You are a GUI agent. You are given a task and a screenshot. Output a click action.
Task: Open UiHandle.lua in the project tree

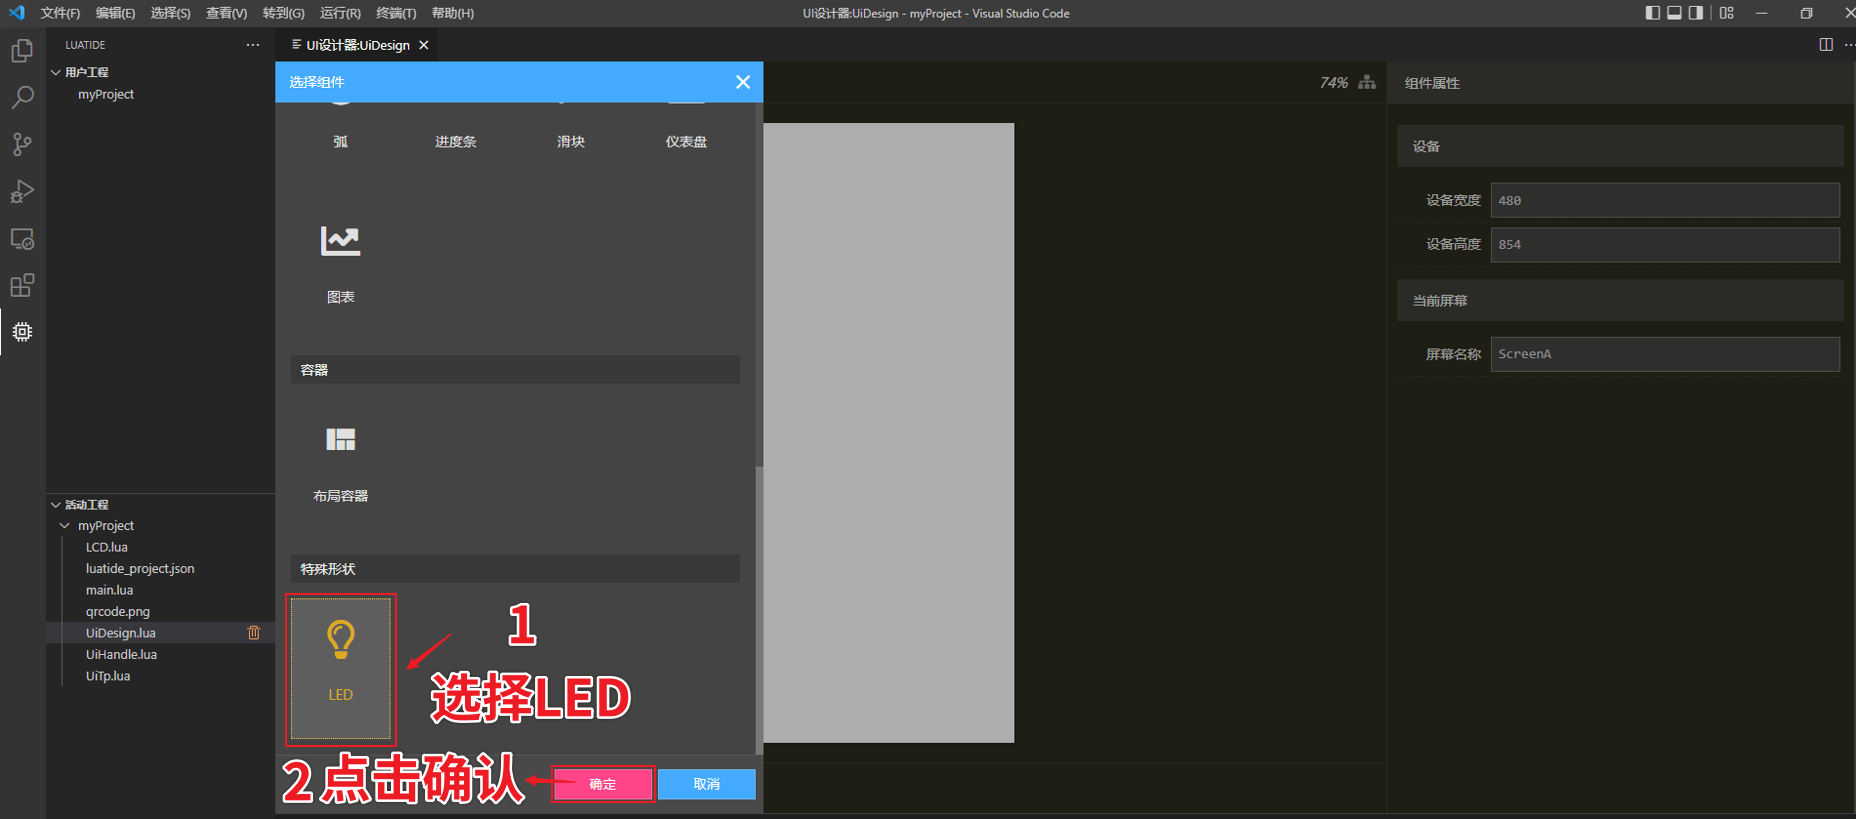coord(122,655)
